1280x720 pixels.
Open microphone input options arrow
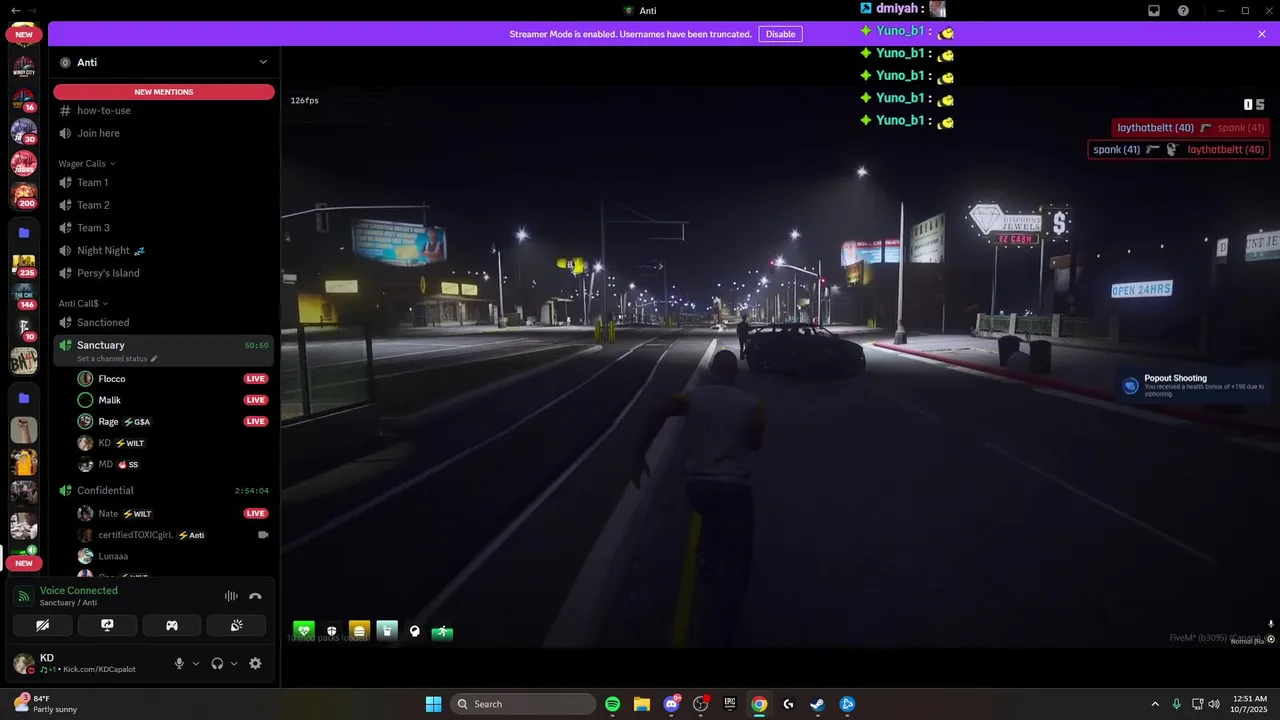coord(195,663)
